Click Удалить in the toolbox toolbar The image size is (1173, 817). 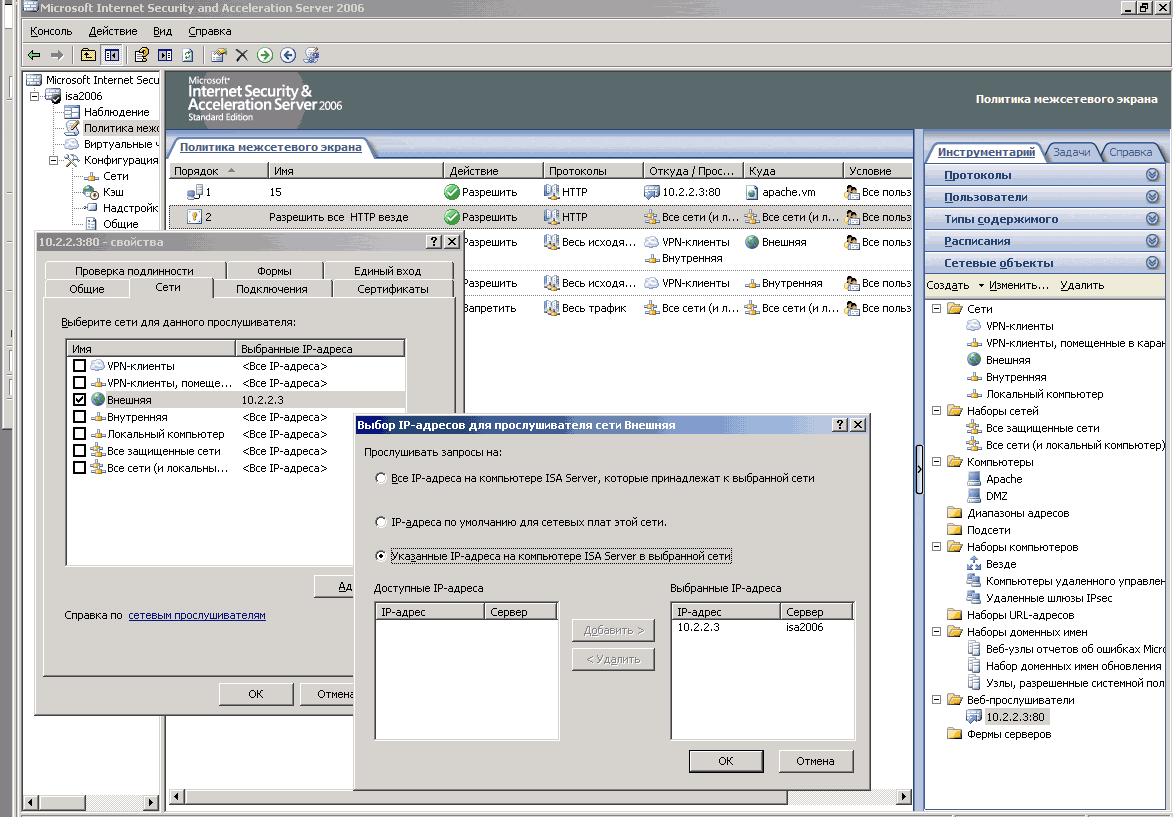pos(1082,285)
